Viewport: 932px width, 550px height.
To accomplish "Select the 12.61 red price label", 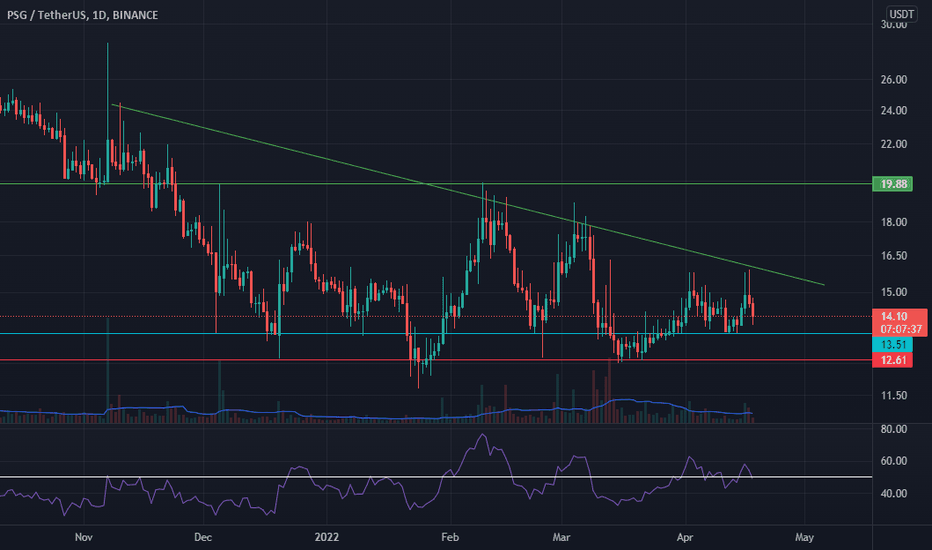I will tap(892, 360).
